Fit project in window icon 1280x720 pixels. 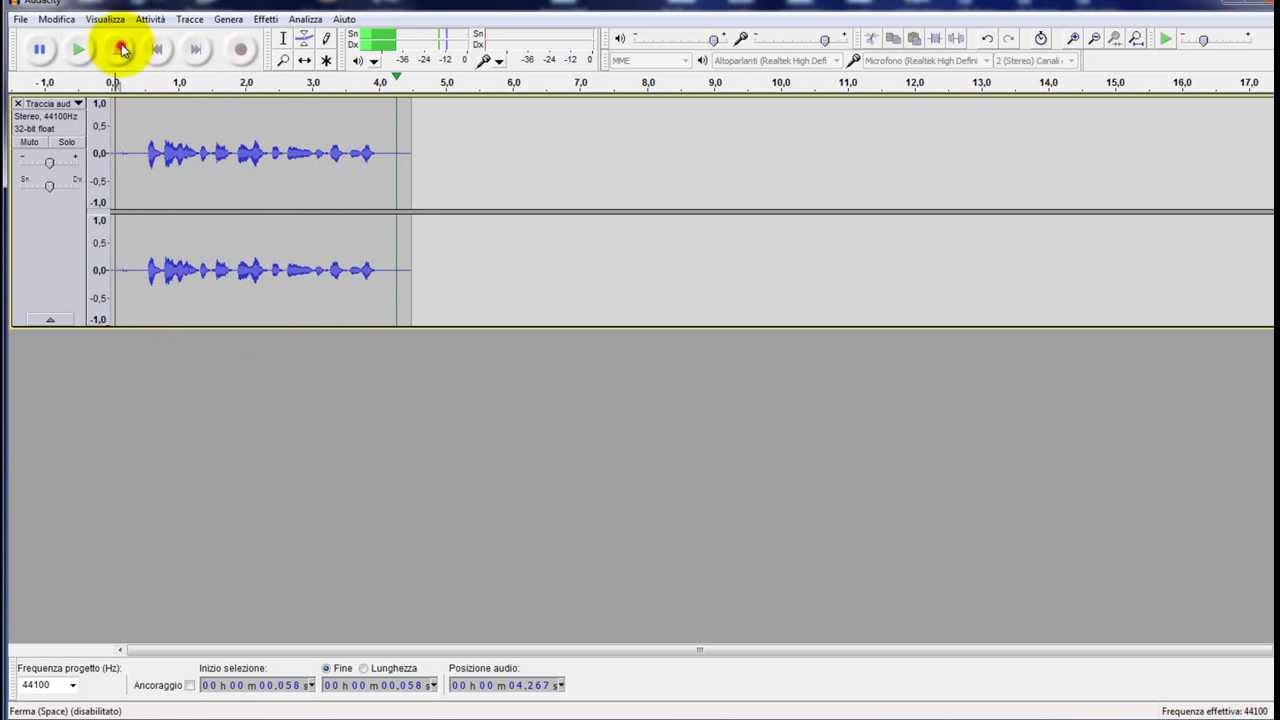coord(1136,38)
